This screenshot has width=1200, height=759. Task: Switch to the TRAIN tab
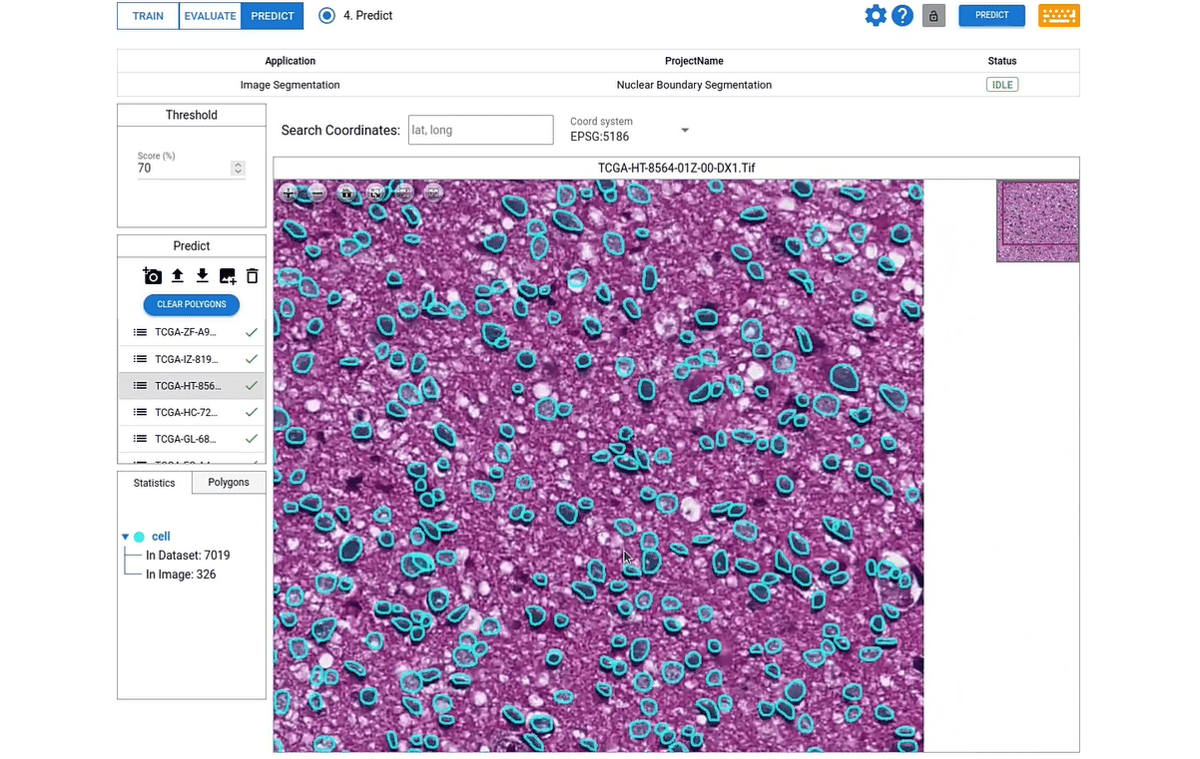pyautogui.click(x=148, y=16)
